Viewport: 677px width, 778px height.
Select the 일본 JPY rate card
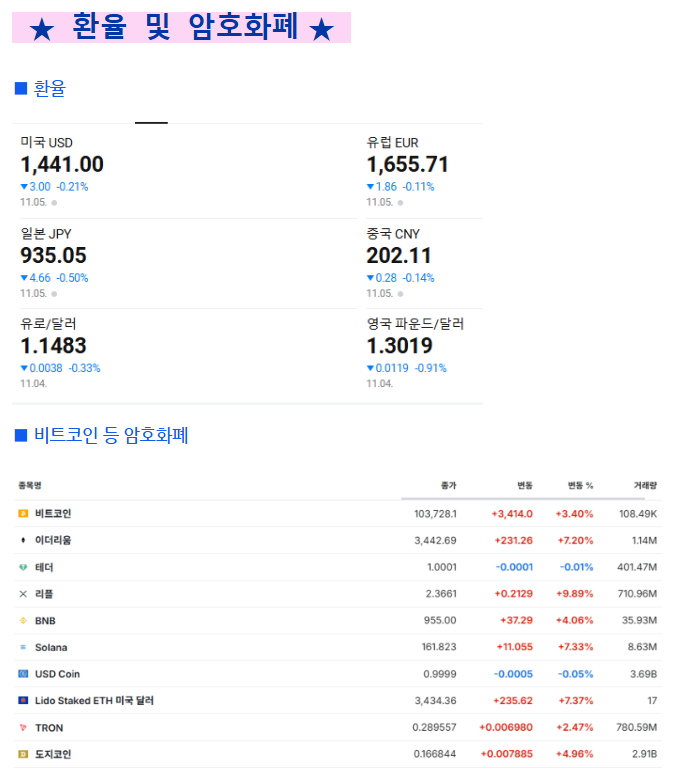point(54,256)
